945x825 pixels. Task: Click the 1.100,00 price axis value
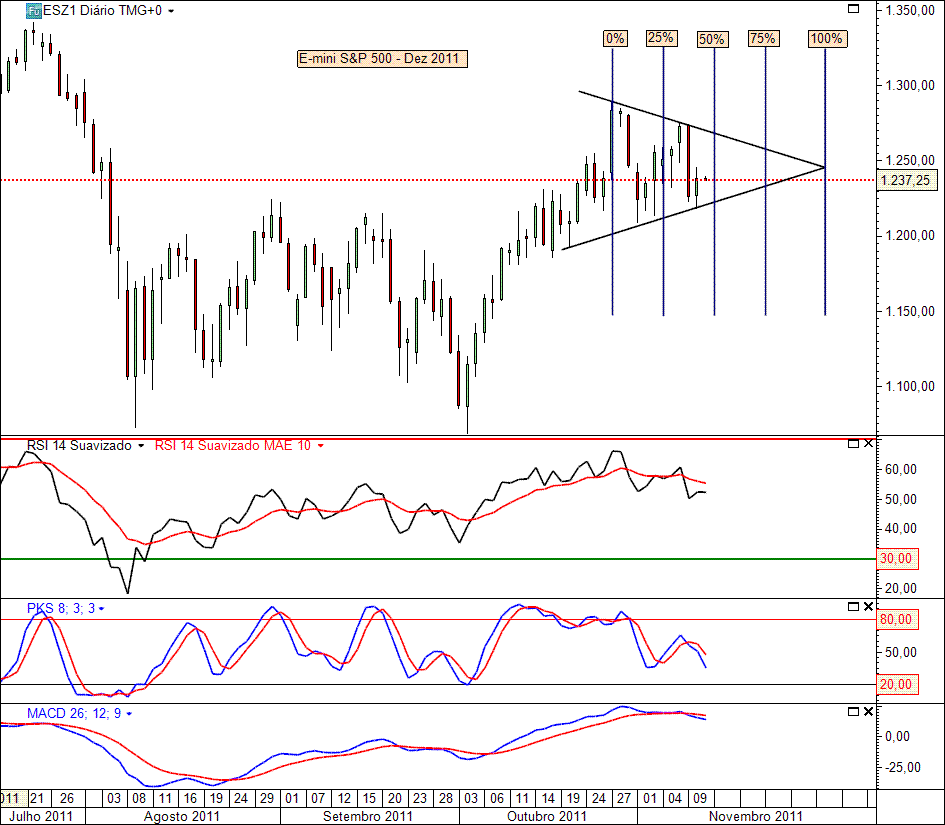tap(910, 386)
